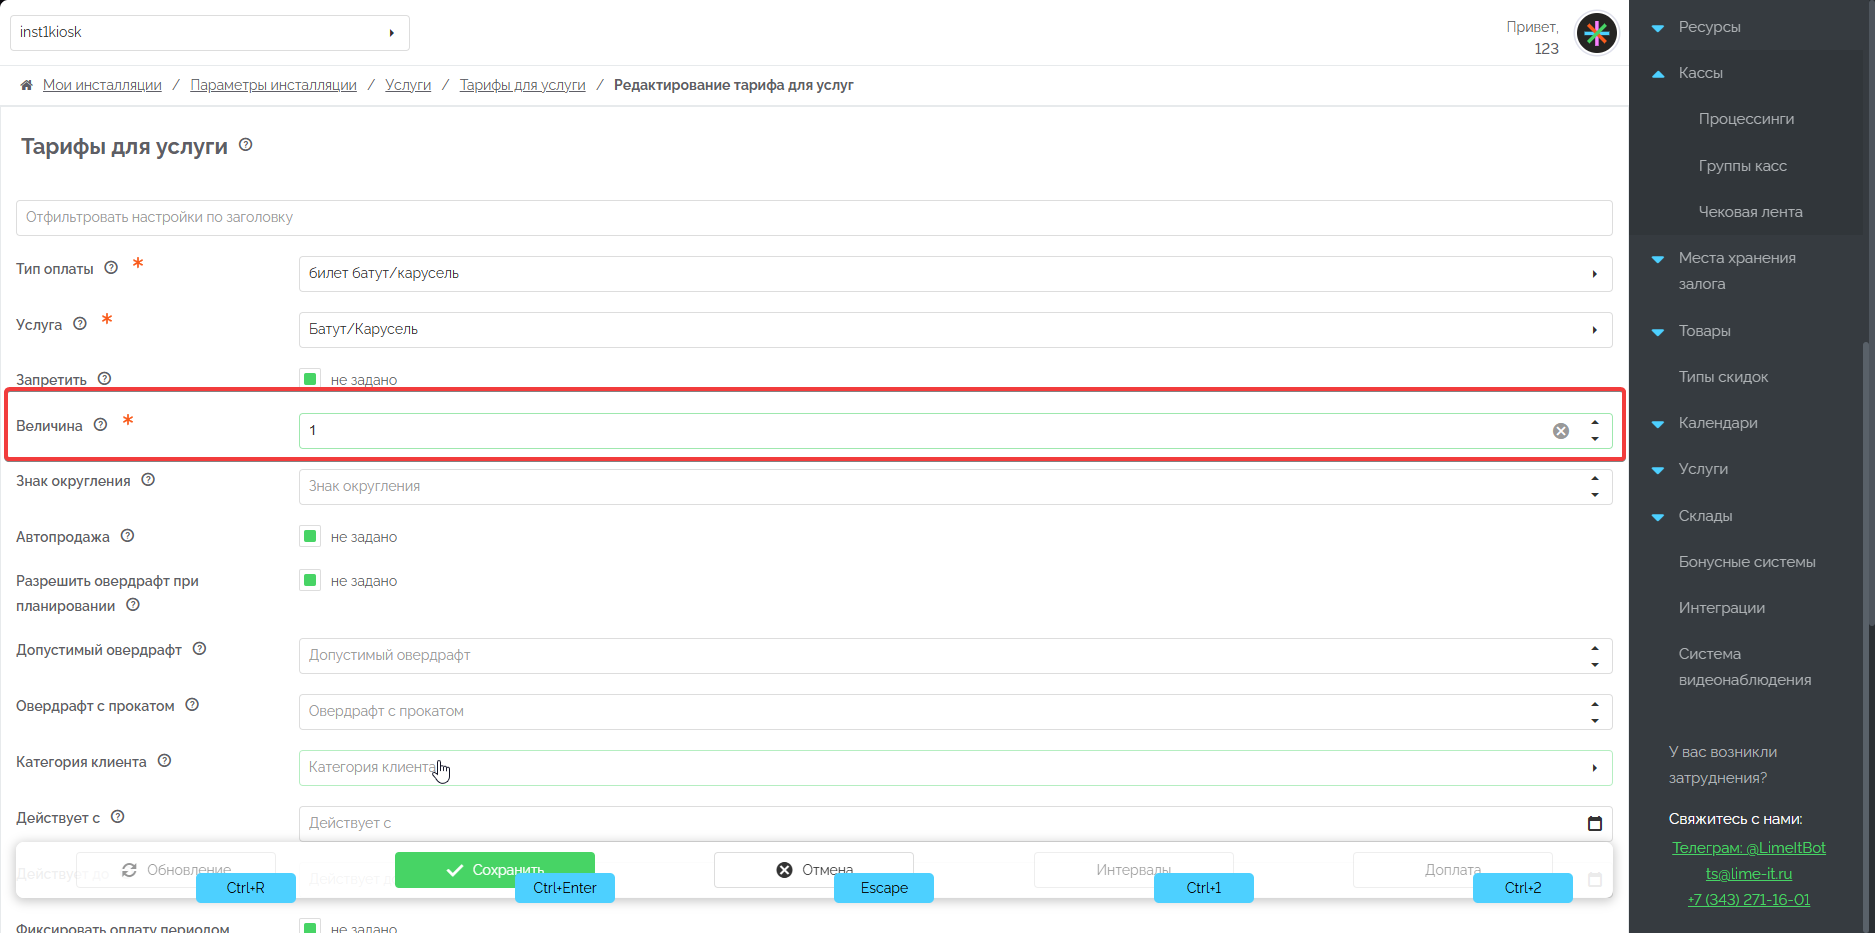Open the Услуга dropdown
The height and width of the screenshot is (933, 1875).
click(954, 330)
